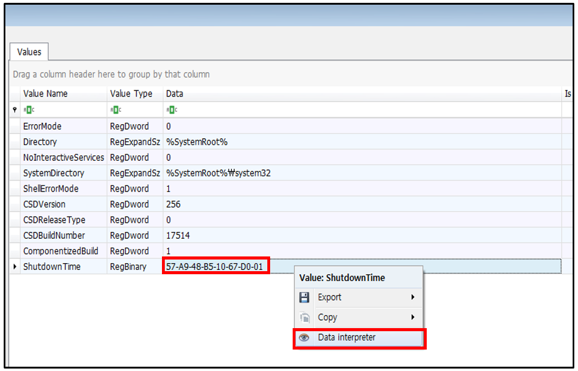
Task: Click the Data interpreter eye icon
Action: coord(304,337)
